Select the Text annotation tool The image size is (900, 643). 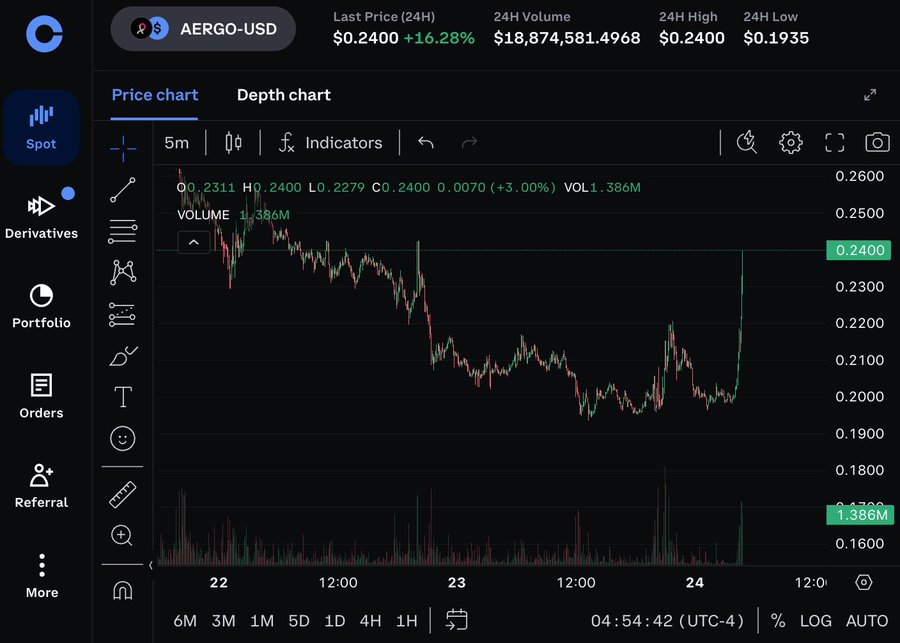(123, 397)
